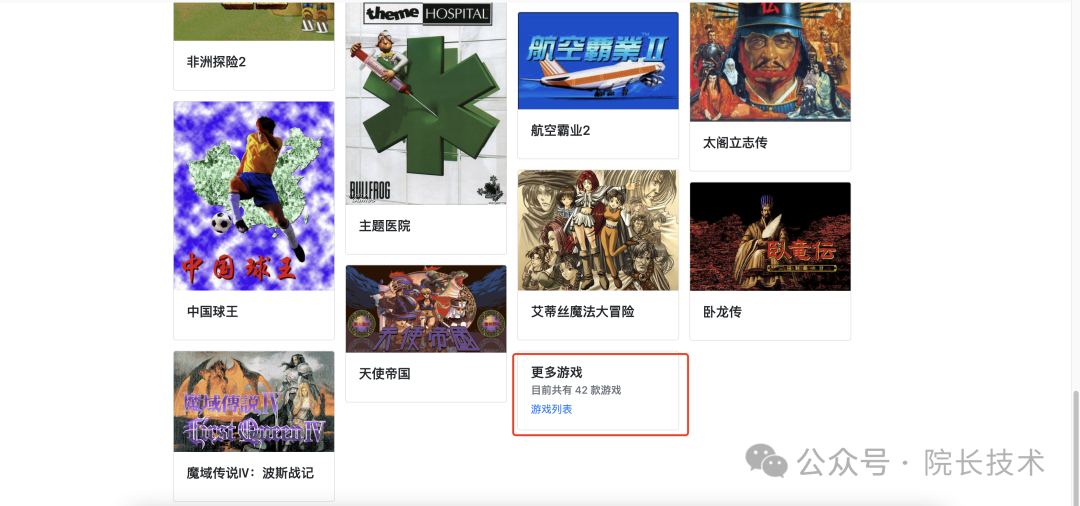This screenshot has height=506, width=1080.
Task: Open the 中国球王 game cover image
Action: [x=254, y=196]
